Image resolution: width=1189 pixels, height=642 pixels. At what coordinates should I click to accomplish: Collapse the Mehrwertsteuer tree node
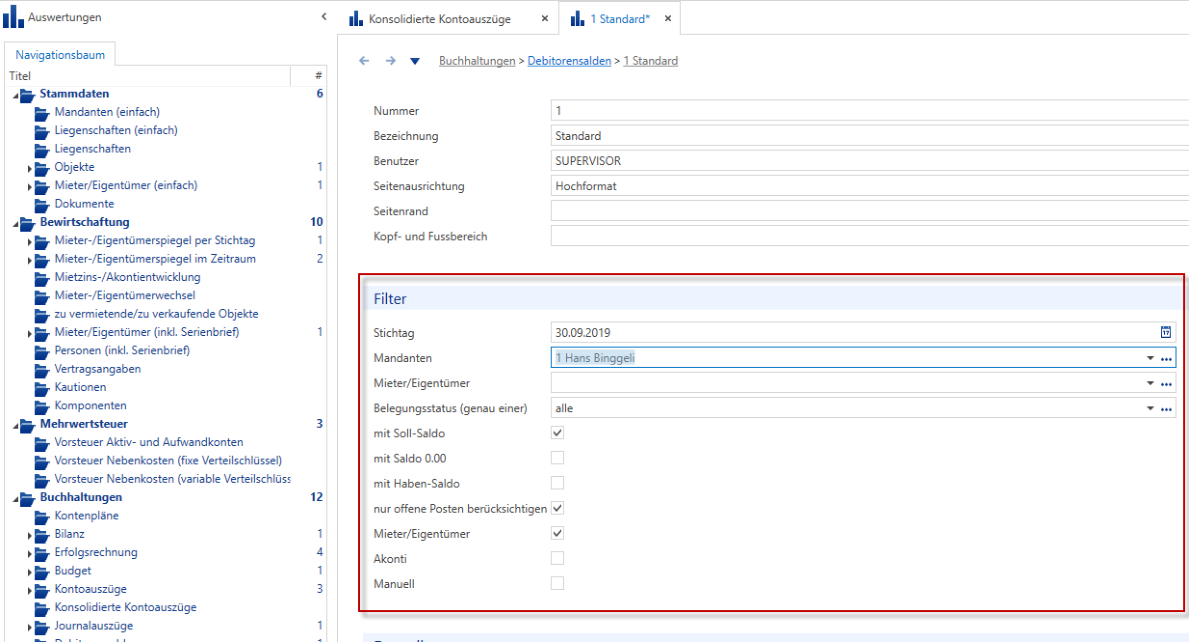point(15,426)
